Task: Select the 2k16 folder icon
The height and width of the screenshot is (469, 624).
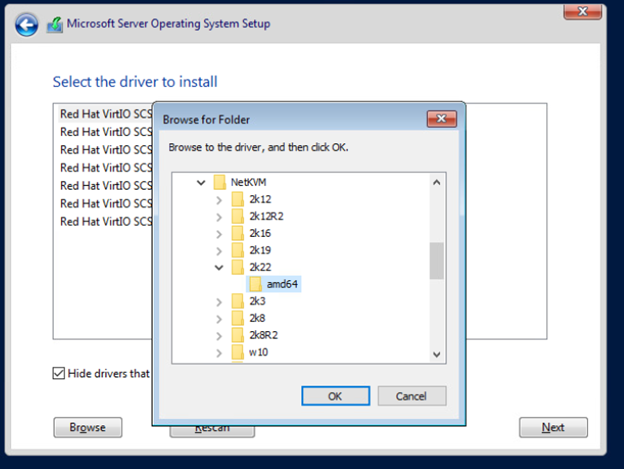Action: point(237,233)
